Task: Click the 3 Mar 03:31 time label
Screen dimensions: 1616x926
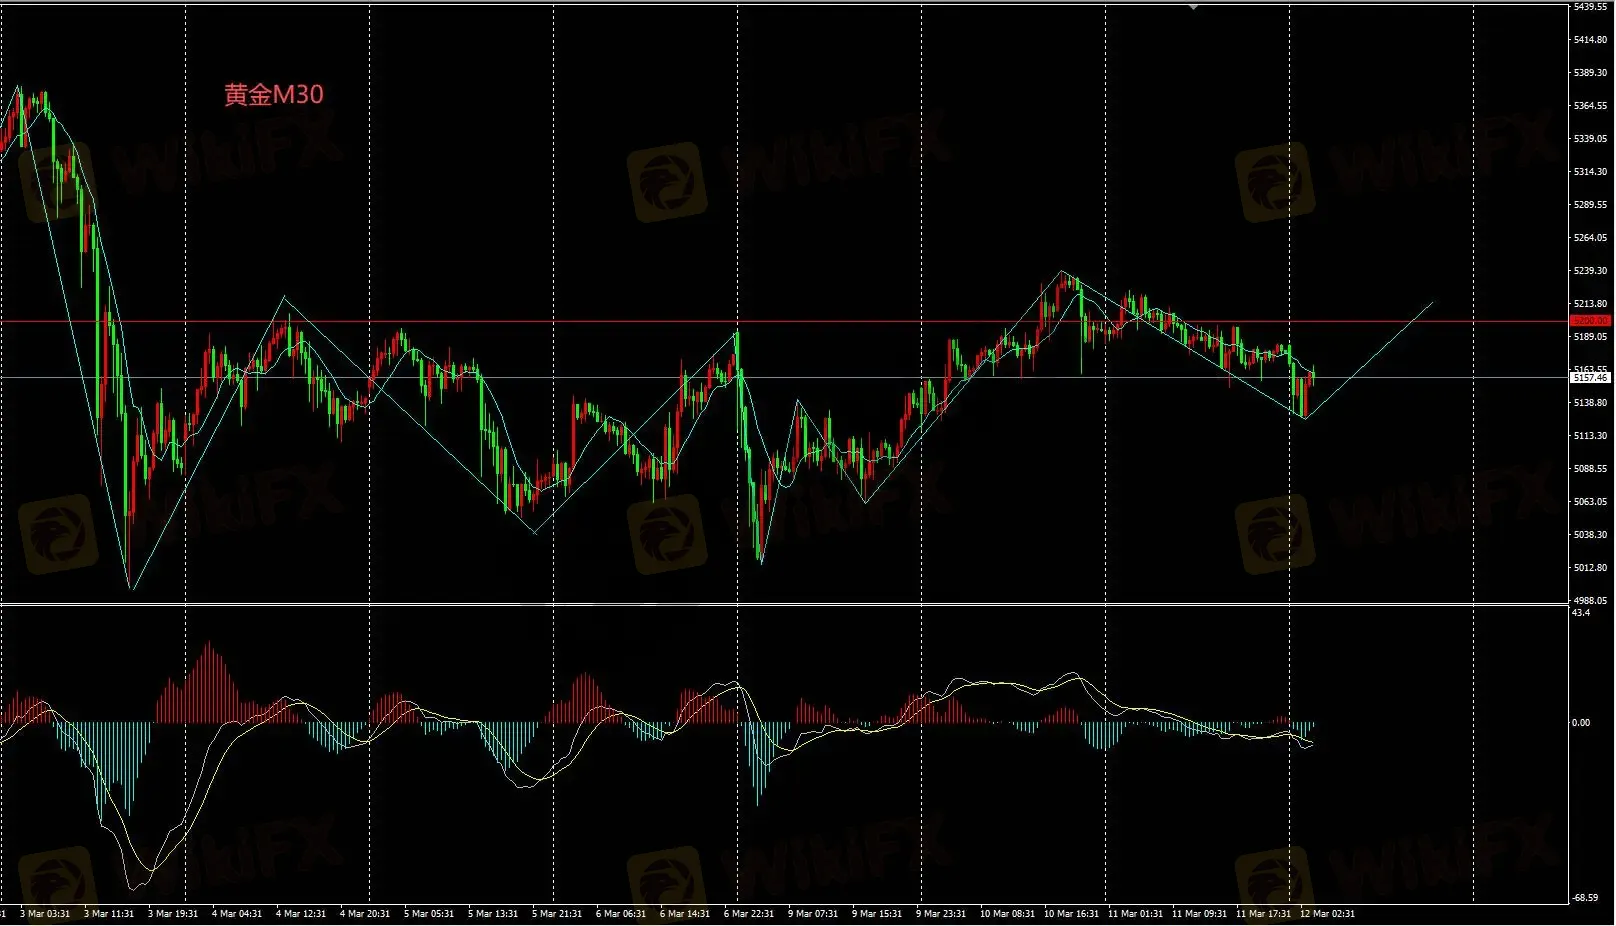Action: (x=46, y=914)
